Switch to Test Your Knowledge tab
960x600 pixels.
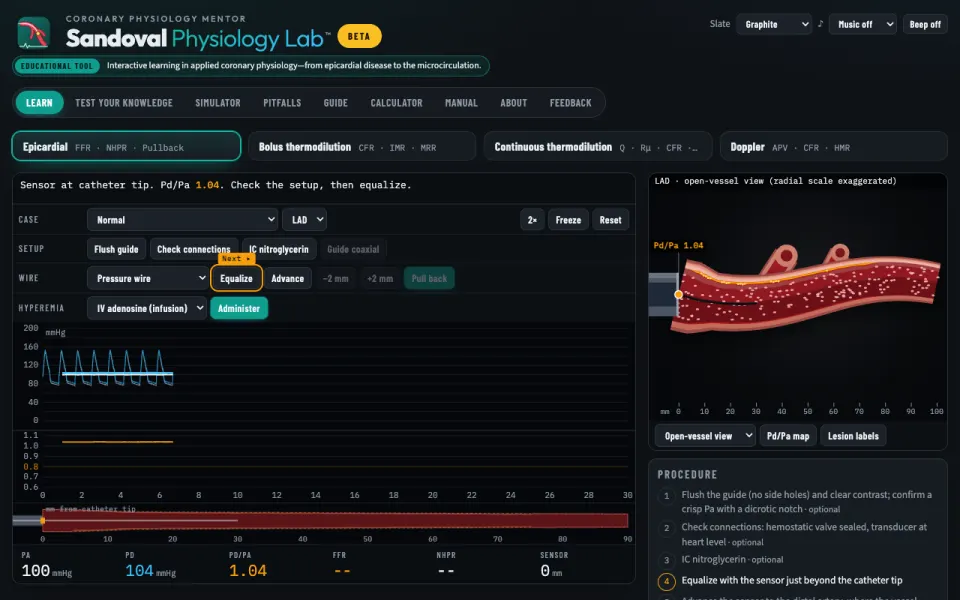[x=124, y=103]
